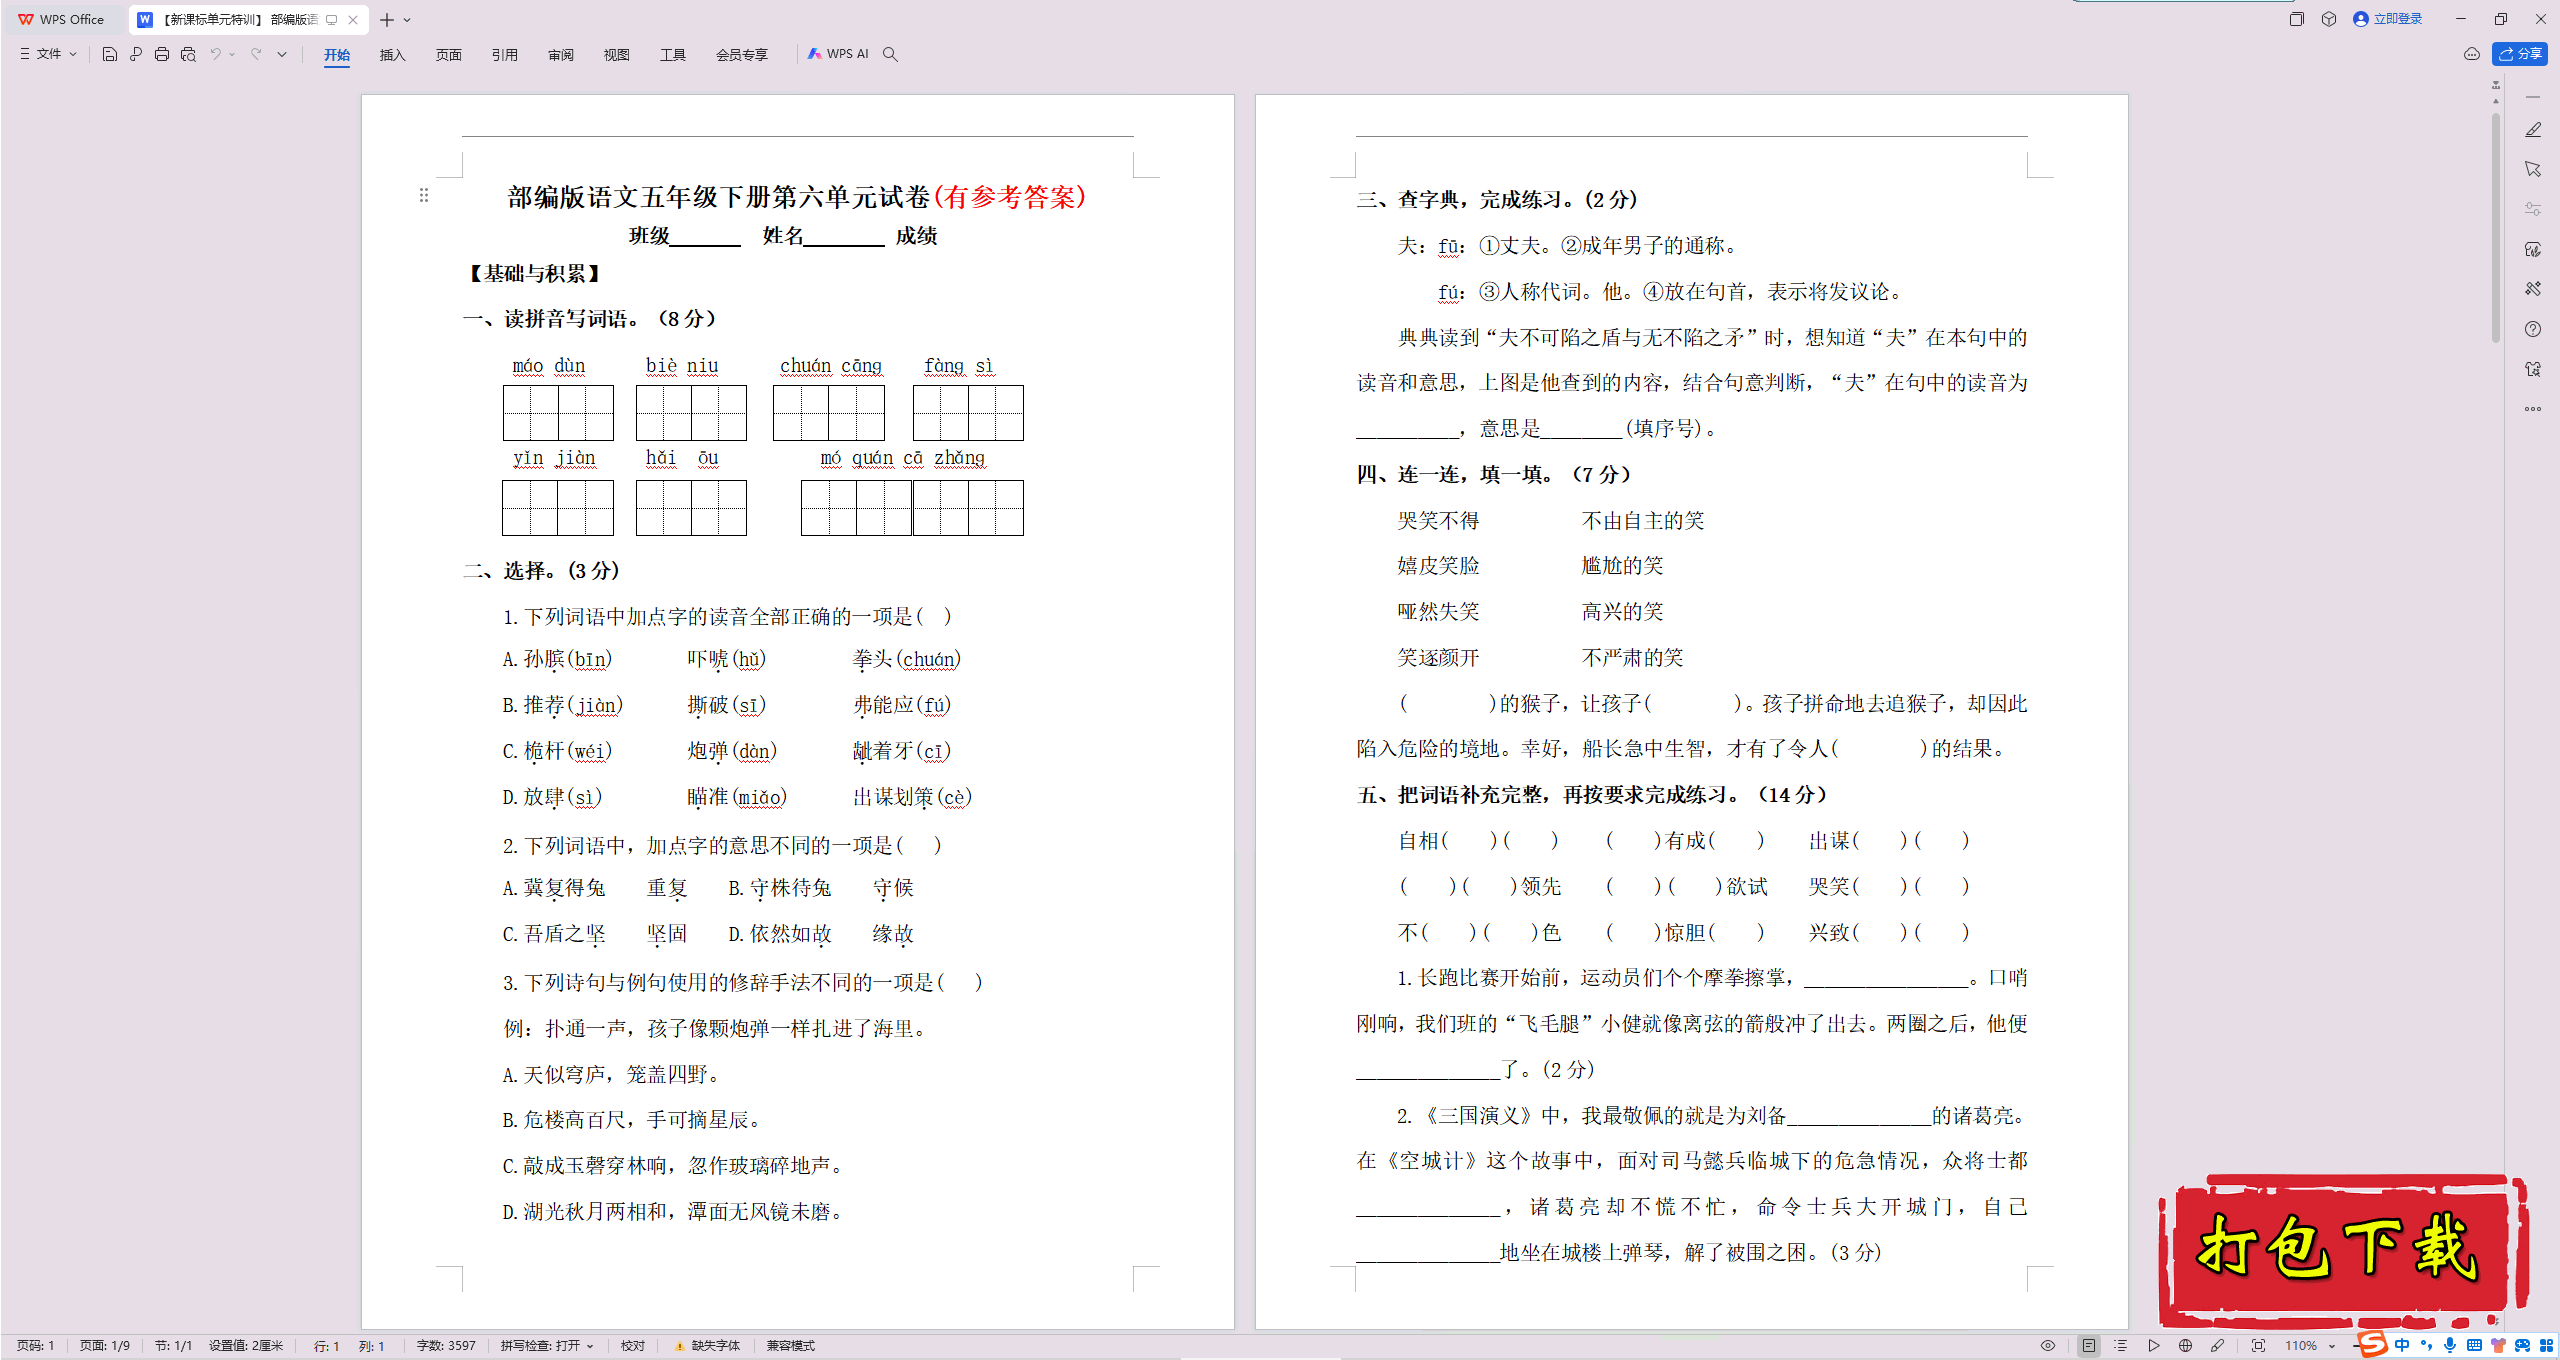
Task: Select the arrow selection tool in right sidebar
Action: pos(2533,169)
